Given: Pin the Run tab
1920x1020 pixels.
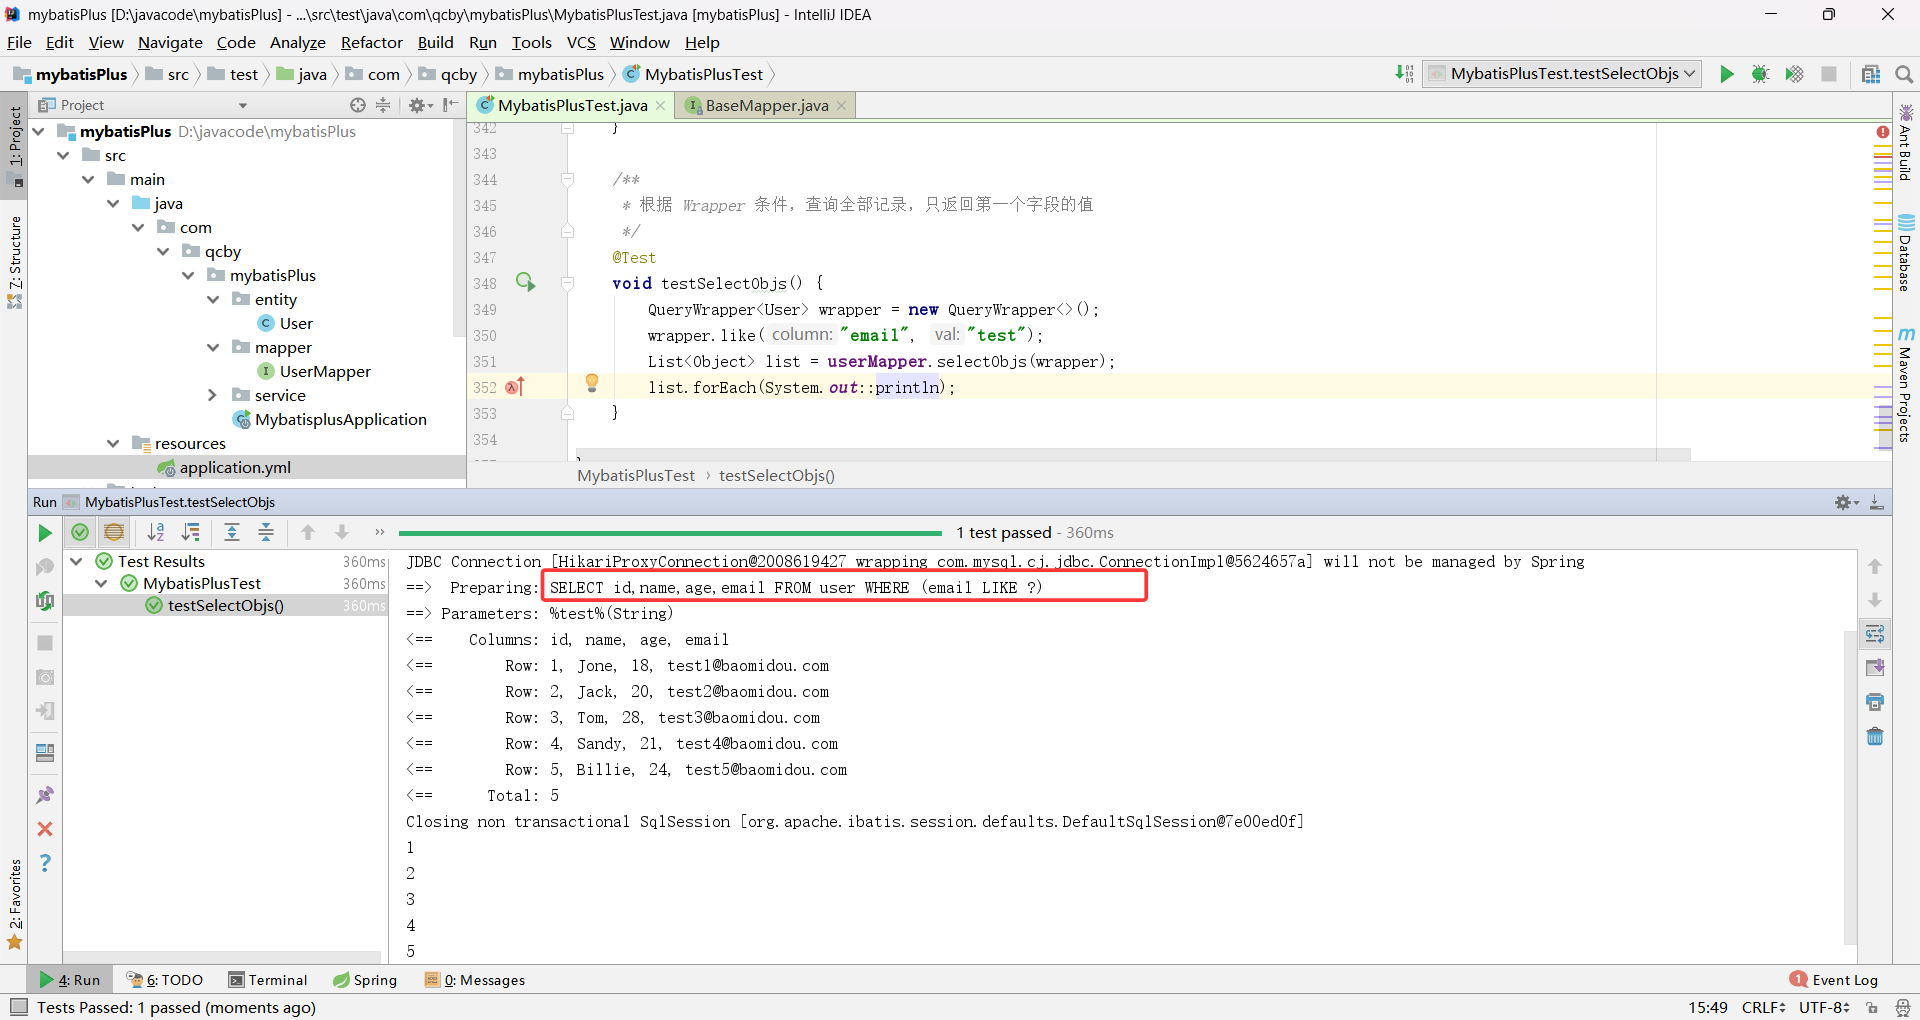Looking at the screenshot, I should [x=45, y=795].
